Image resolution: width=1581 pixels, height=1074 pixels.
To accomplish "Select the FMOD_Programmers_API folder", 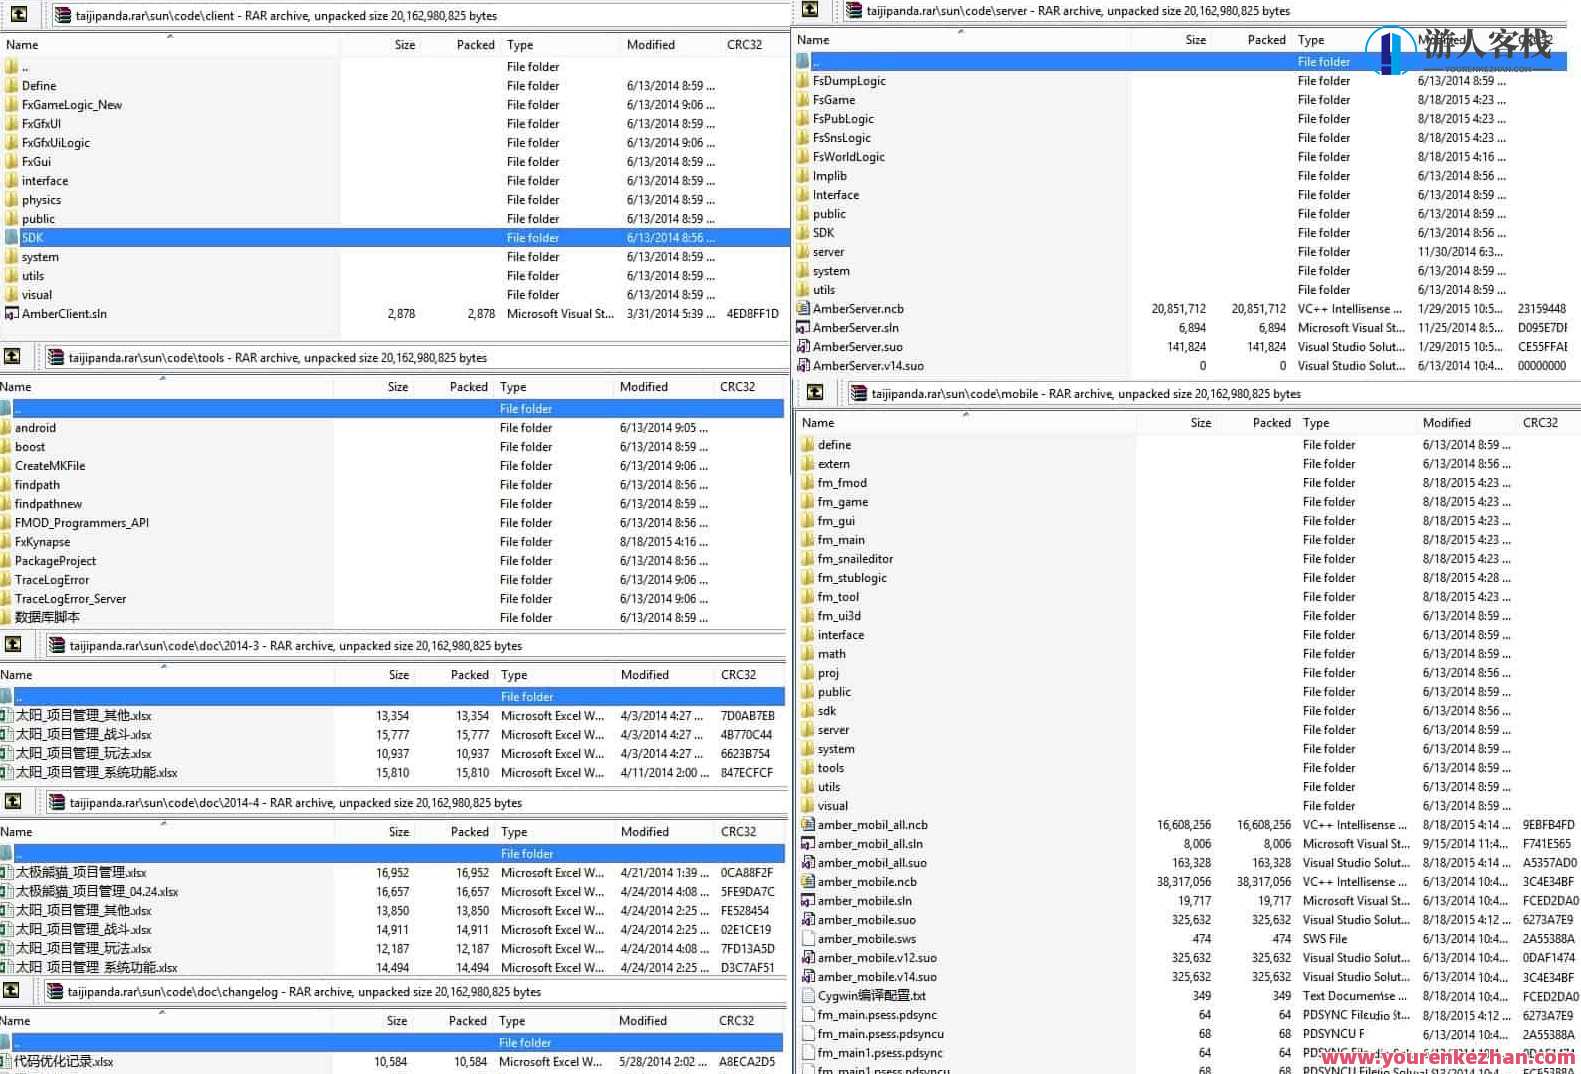I will coord(81,523).
